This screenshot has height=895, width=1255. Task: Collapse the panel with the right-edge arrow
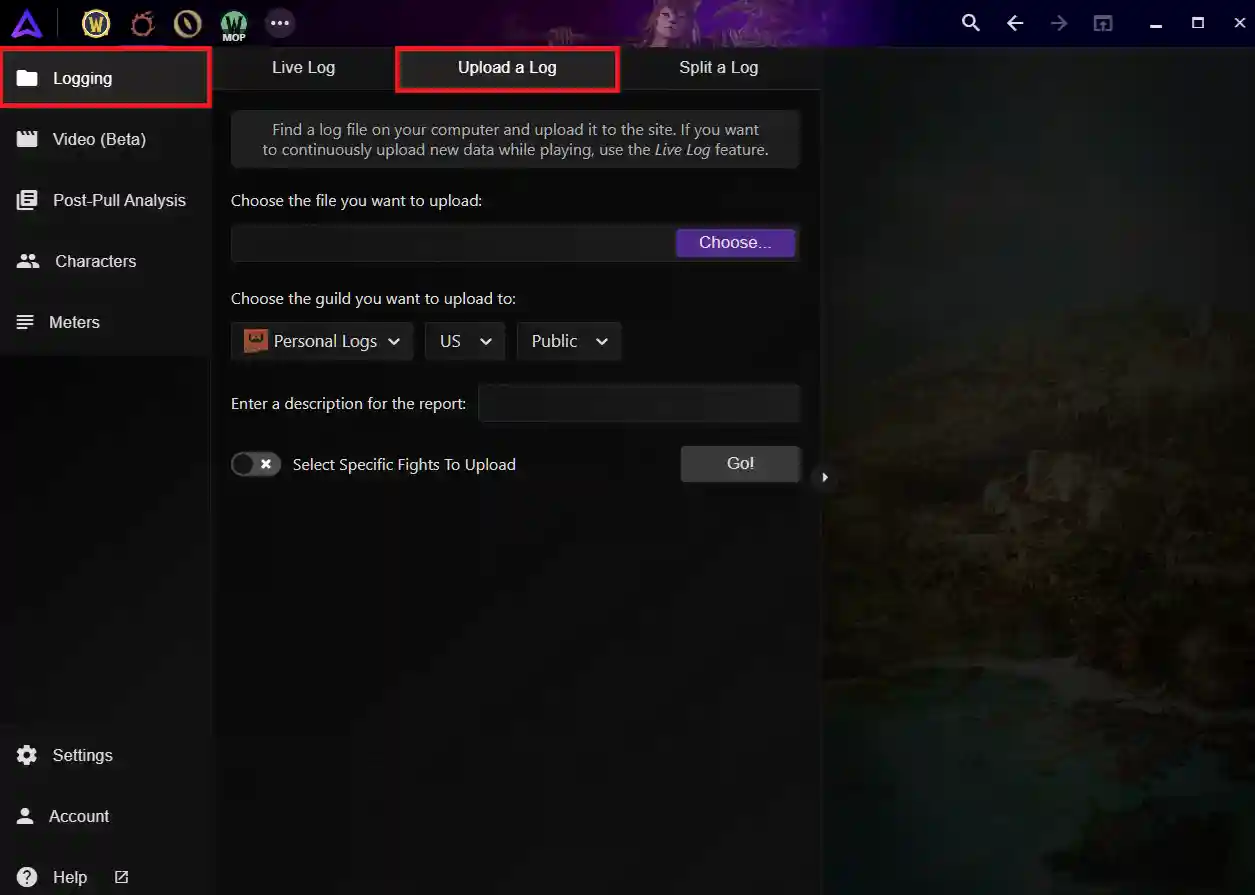(x=825, y=478)
